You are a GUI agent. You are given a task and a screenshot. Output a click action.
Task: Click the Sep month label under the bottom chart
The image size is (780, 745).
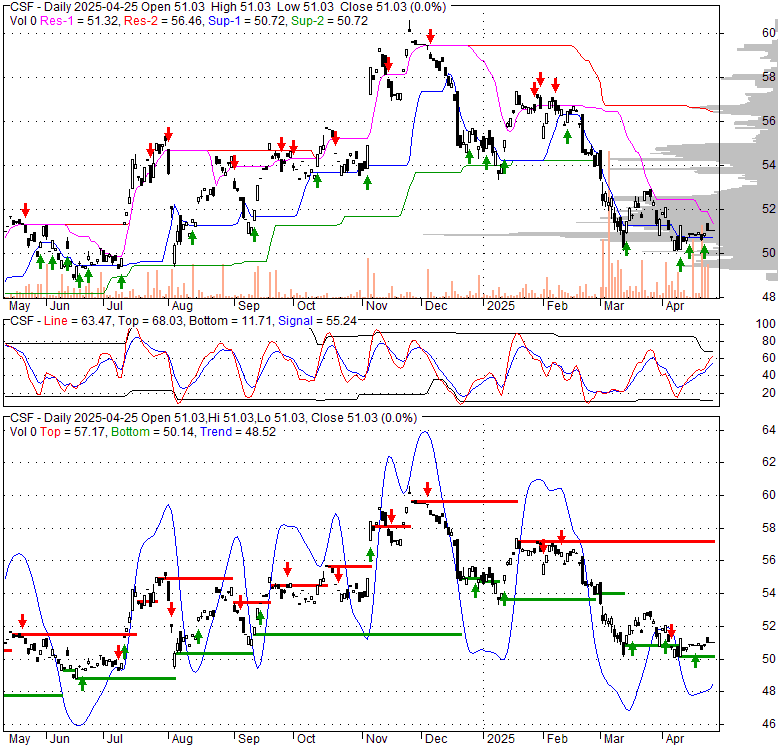(x=248, y=739)
